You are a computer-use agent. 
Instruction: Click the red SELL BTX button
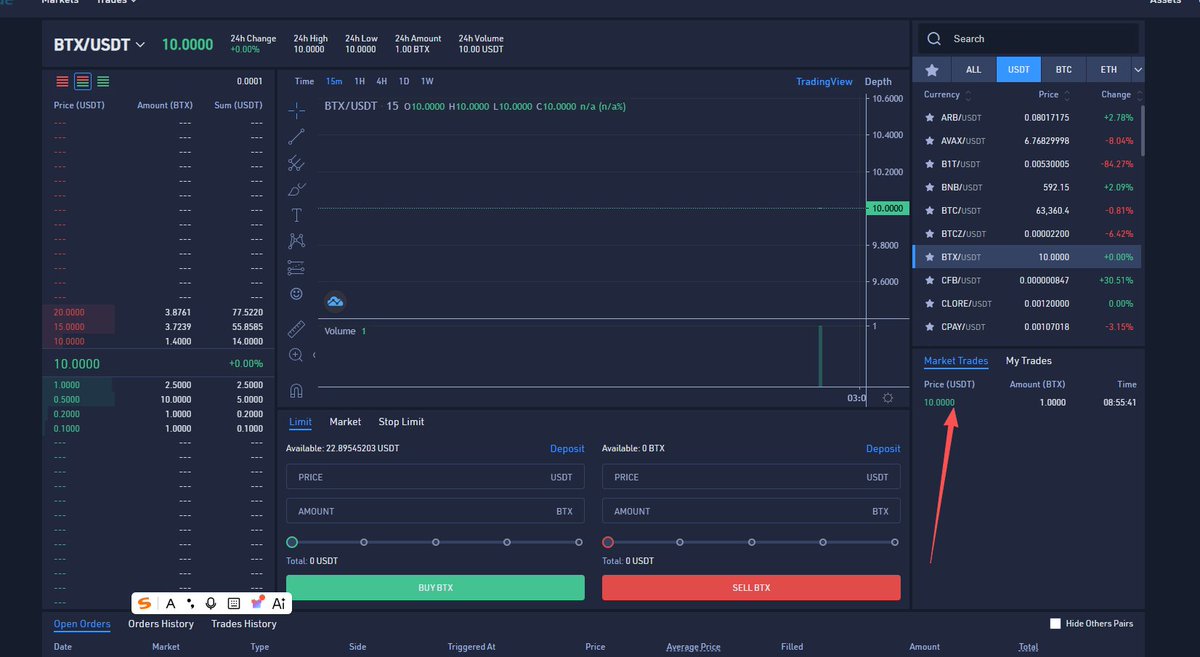pos(751,588)
